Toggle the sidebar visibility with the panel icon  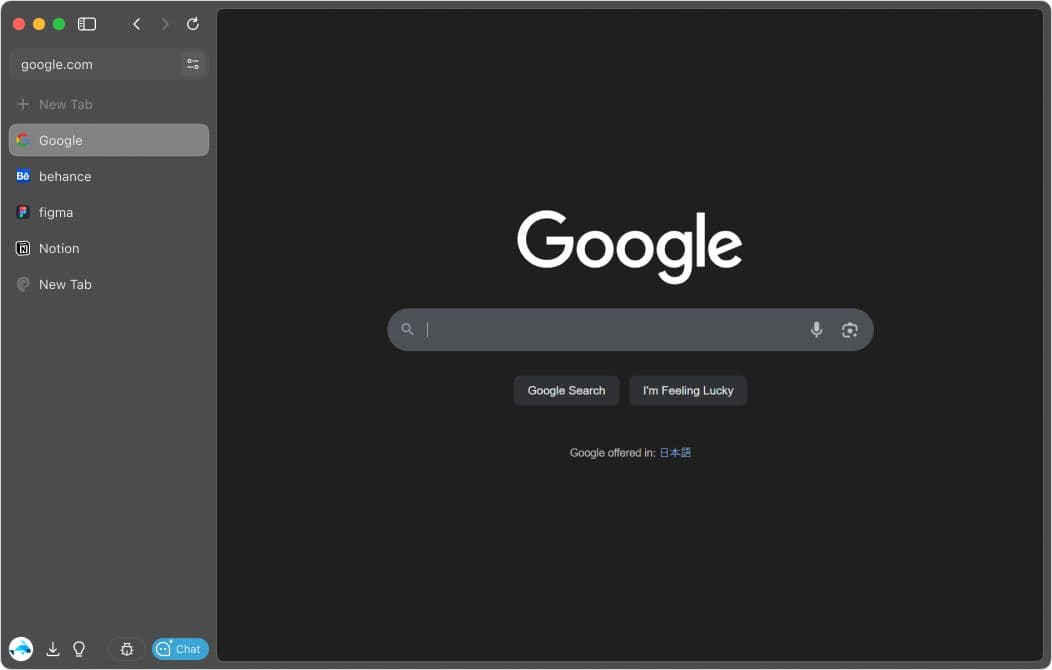pos(86,24)
